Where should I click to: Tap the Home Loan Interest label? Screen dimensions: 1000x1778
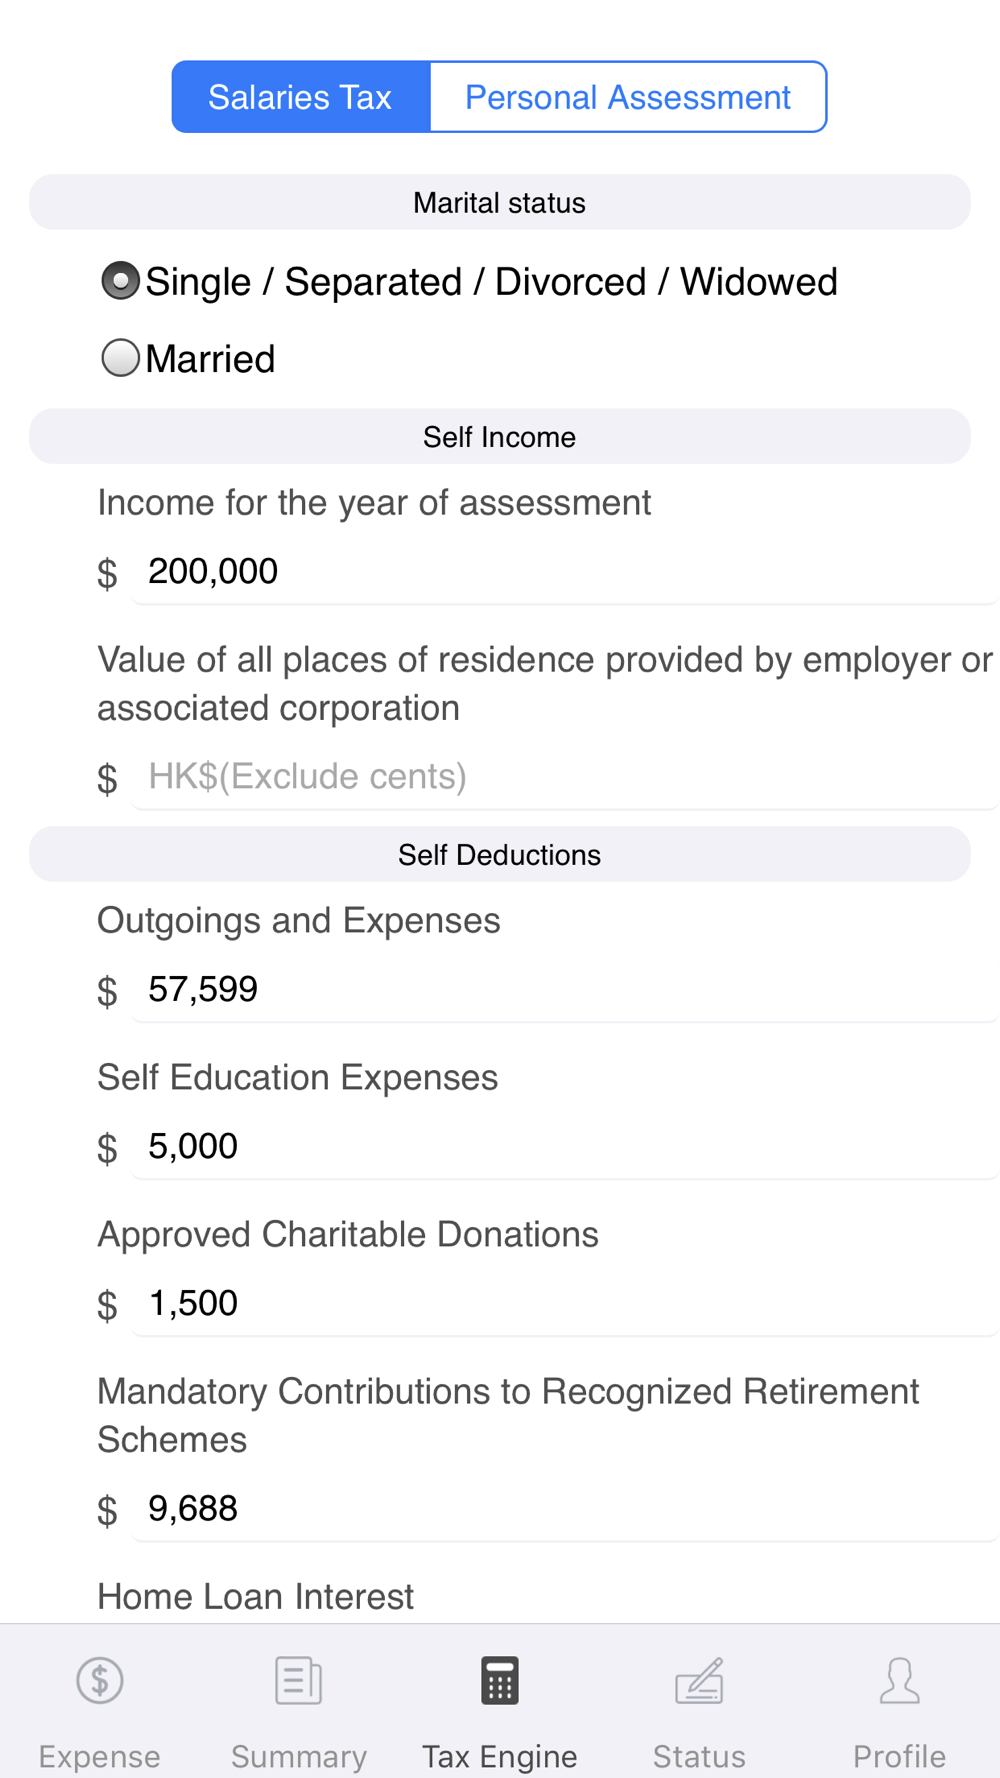[255, 1597]
